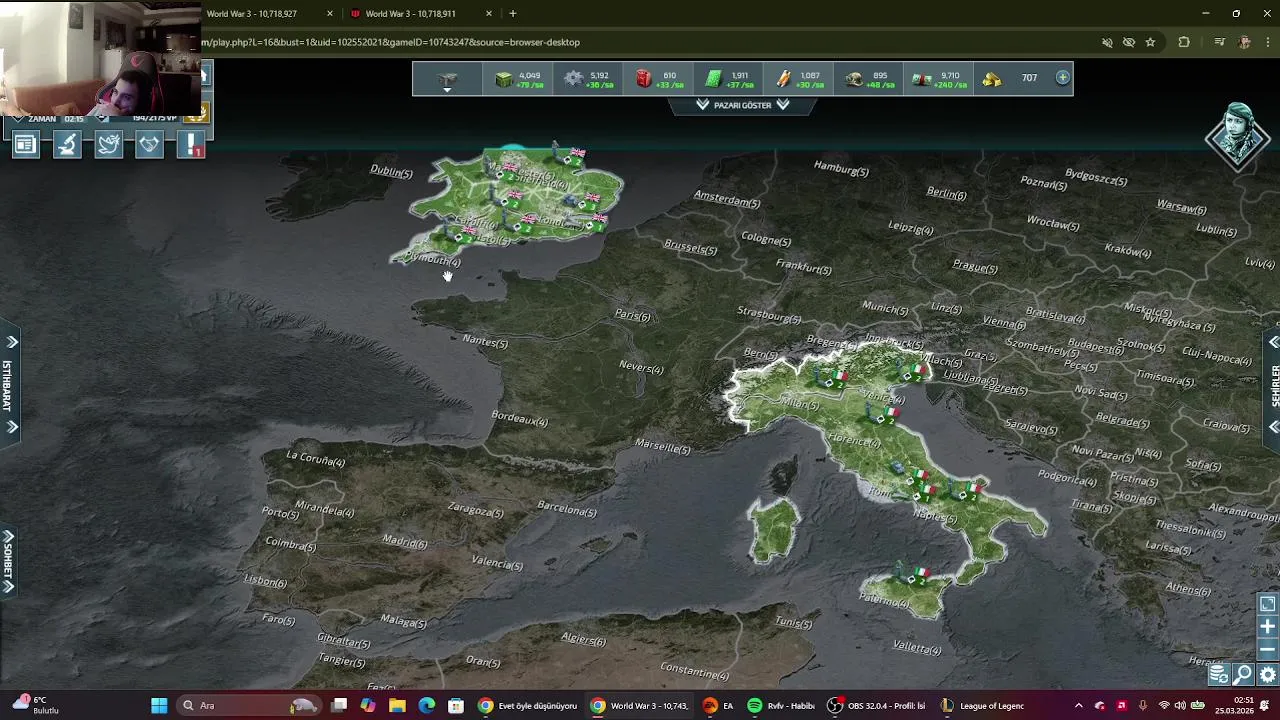The image size is (1280, 720).
Task: Open the research microscope icon
Action: pyautogui.click(x=67, y=146)
